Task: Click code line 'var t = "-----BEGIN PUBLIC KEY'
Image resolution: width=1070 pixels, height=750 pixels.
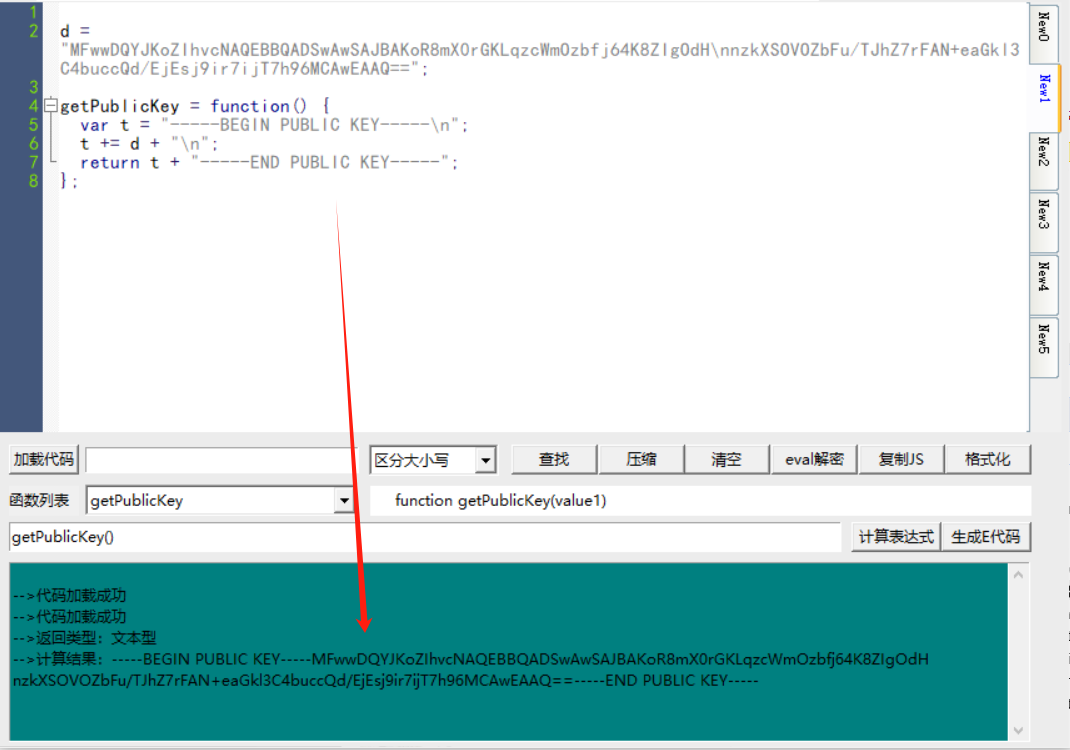Action: coord(274,125)
